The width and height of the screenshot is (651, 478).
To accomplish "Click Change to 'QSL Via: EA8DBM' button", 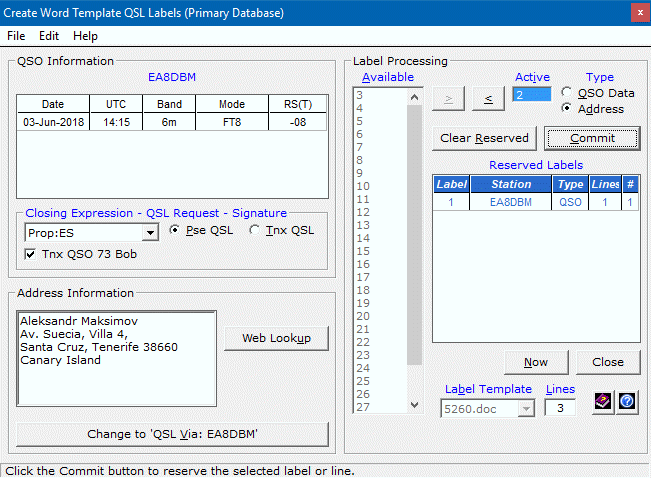I will (x=172, y=434).
